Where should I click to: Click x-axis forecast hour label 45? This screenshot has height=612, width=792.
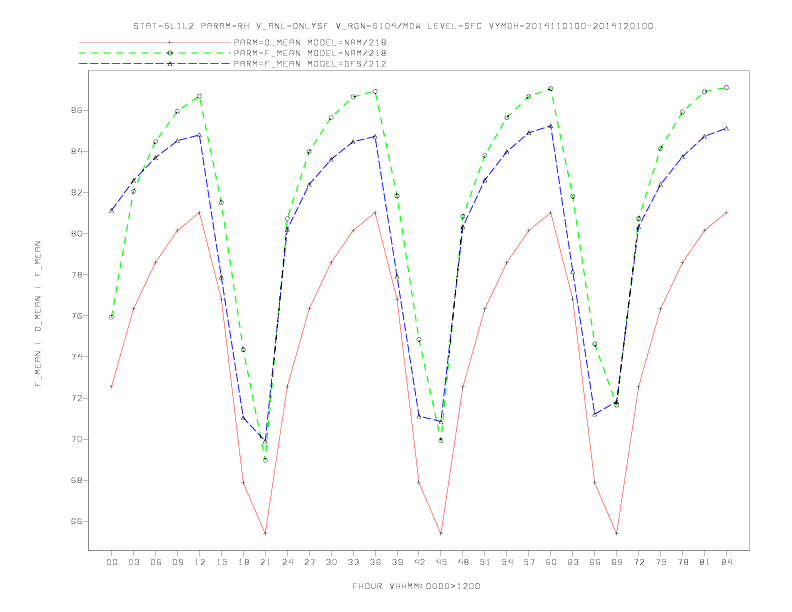441,562
